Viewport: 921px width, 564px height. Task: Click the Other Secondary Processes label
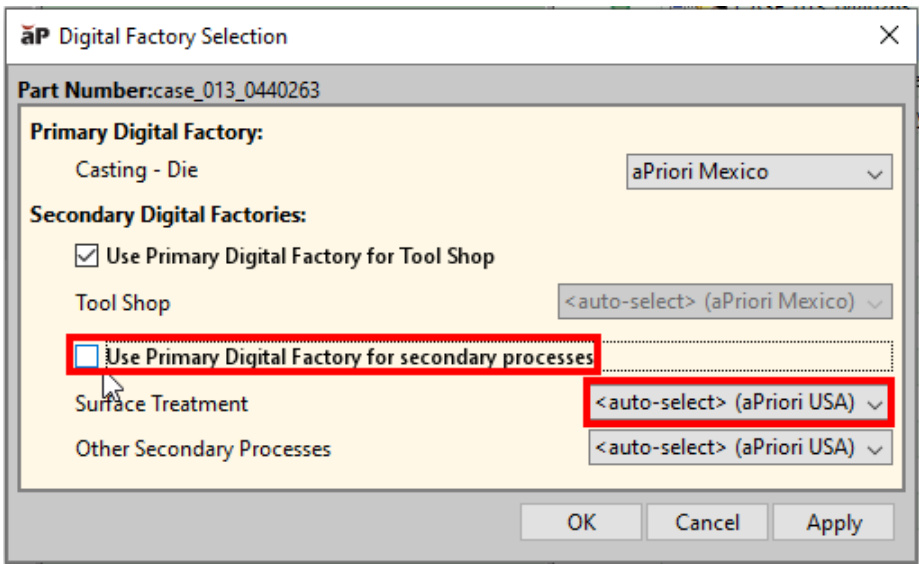(203, 449)
